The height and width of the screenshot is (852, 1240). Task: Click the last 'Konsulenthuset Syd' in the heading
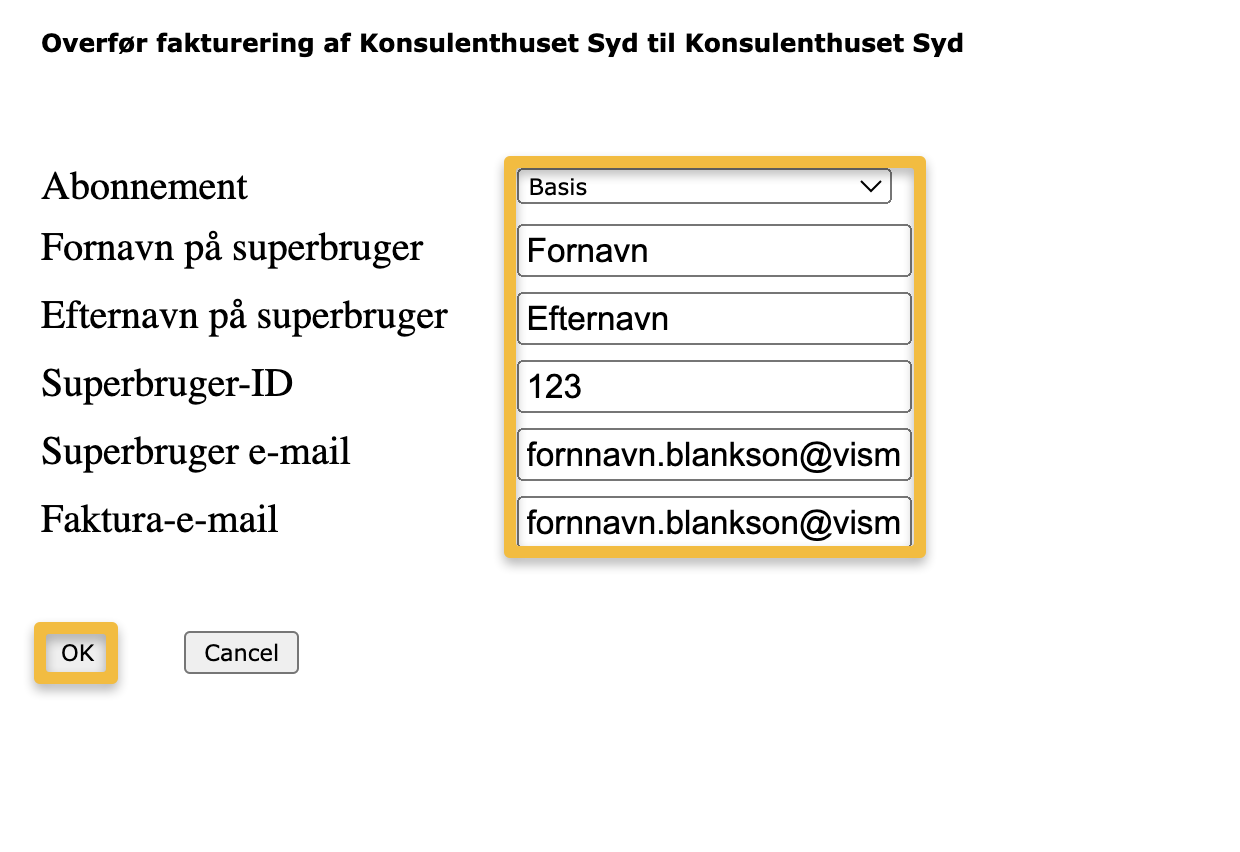pyautogui.click(x=824, y=44)
